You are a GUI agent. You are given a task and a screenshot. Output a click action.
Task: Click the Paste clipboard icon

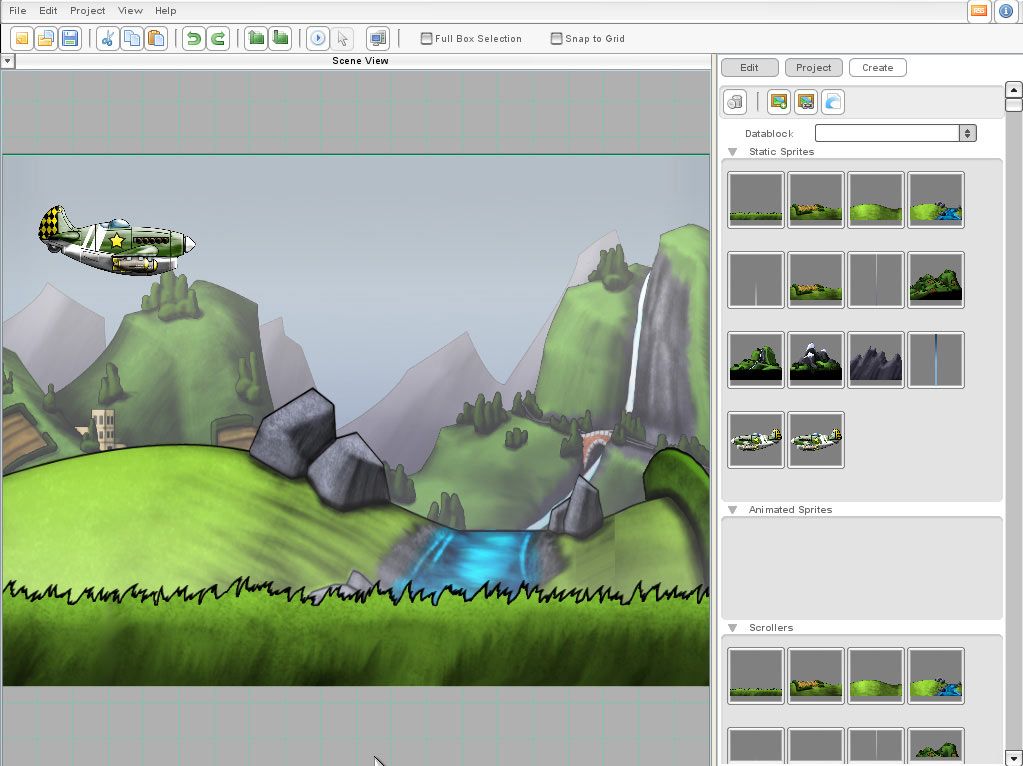coord(156,39)
